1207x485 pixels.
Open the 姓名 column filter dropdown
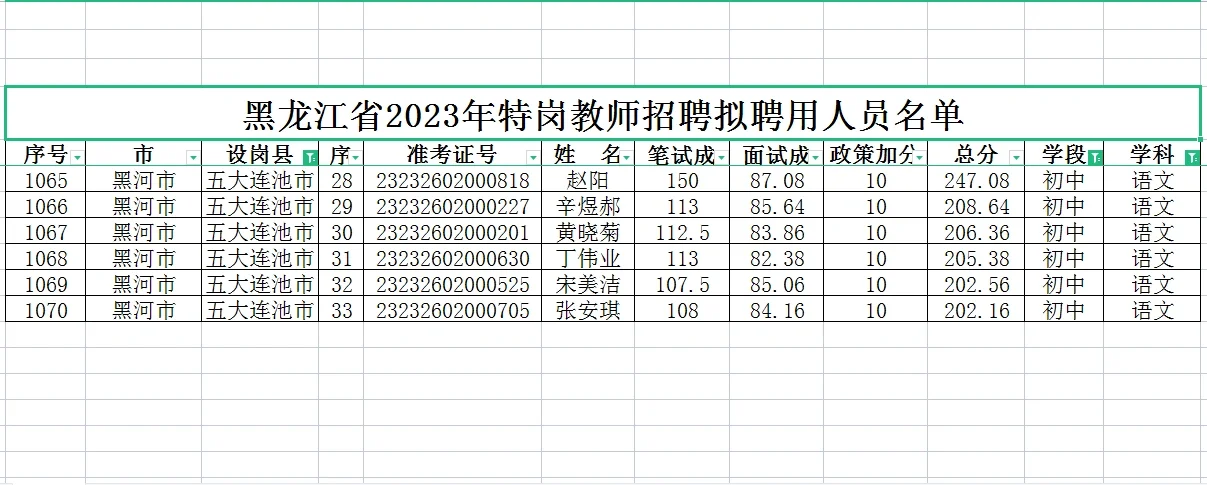coord(627,157)
